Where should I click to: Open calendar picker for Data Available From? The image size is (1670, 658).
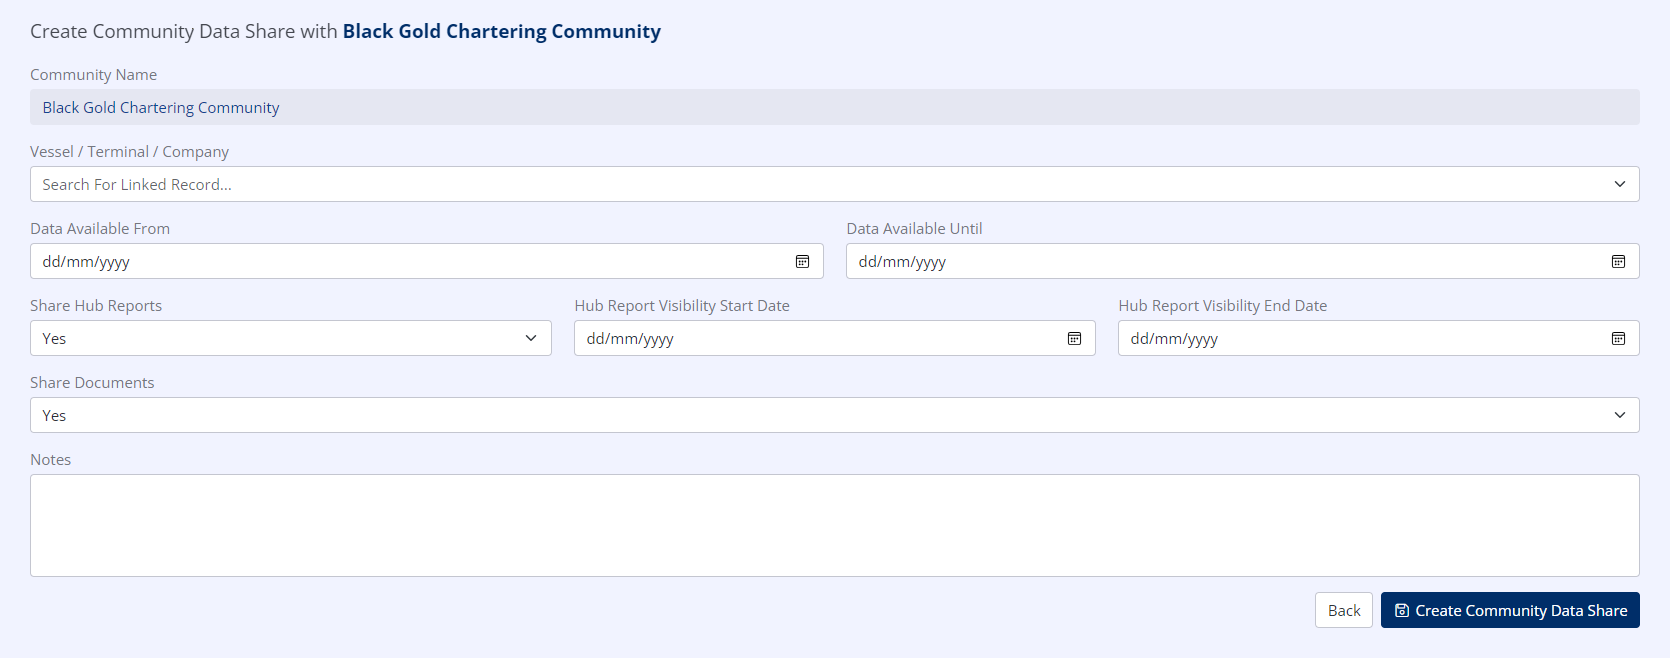pos(802,262)
